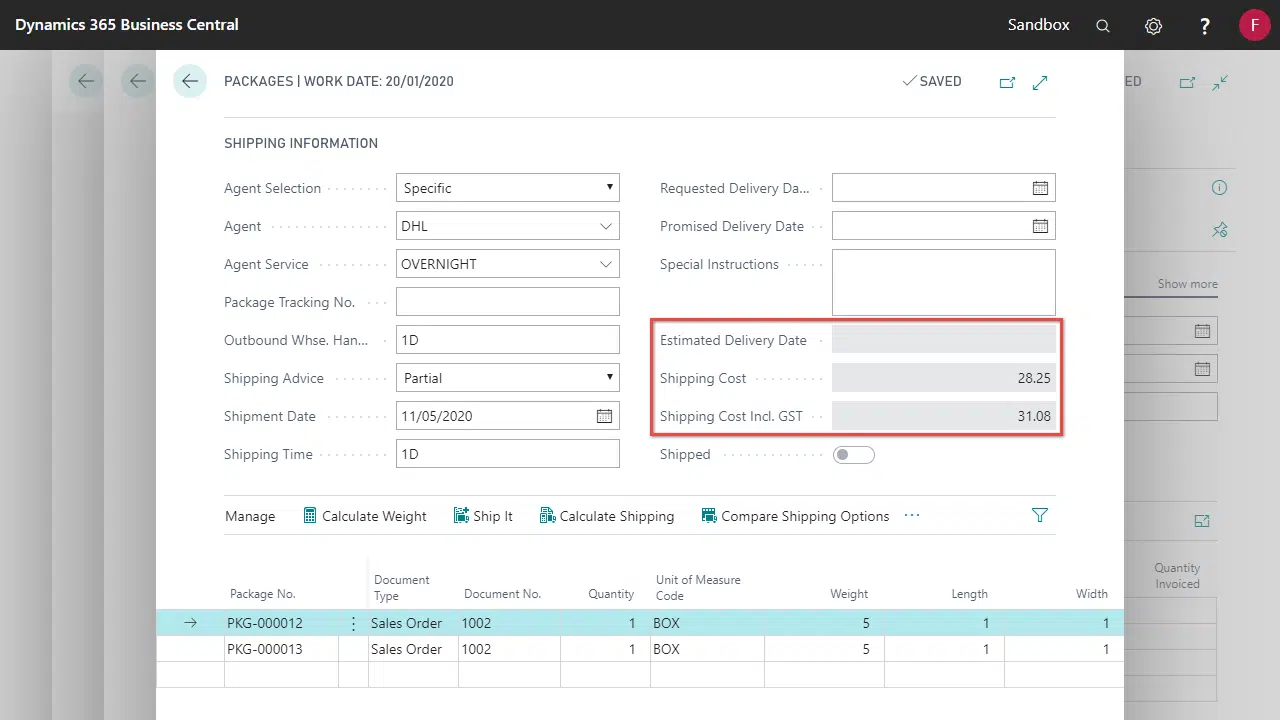Click Compare Shipping Options
The height and width of the screenshot is (720, 1280).
coord(795,516)
